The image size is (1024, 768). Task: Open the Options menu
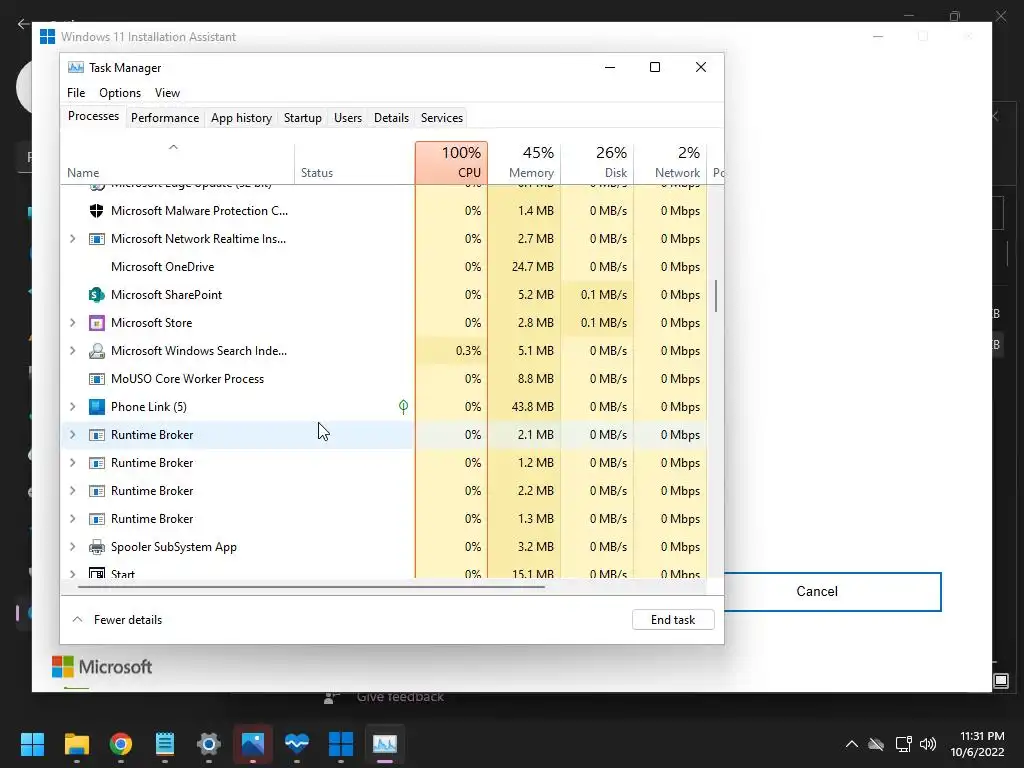pyautogui.click(x=120, y=93)
